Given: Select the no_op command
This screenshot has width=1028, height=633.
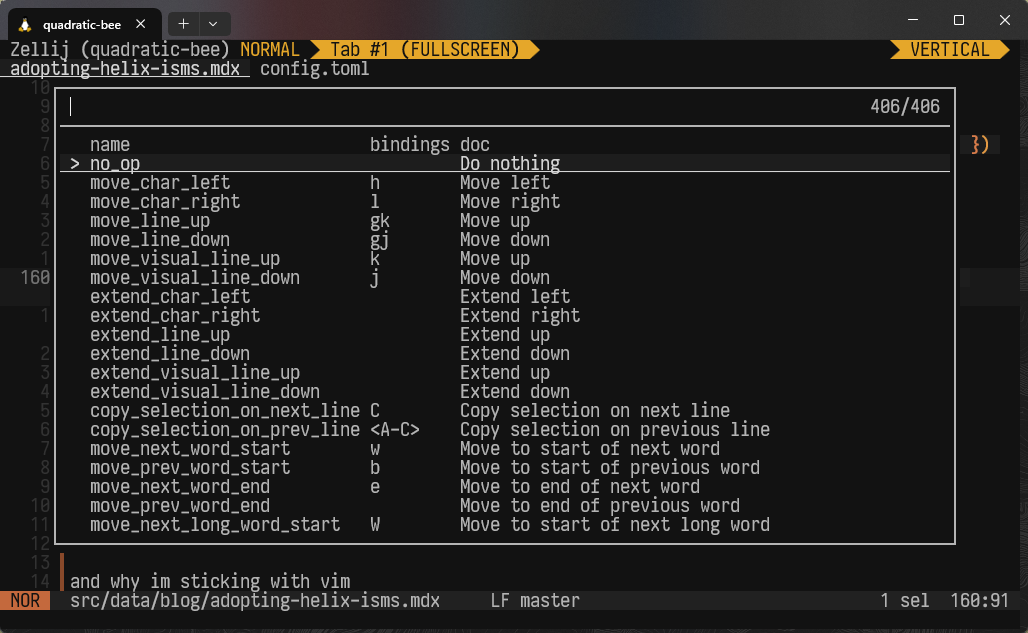Looking at the screenshot, I should click(x=505, y=163).
